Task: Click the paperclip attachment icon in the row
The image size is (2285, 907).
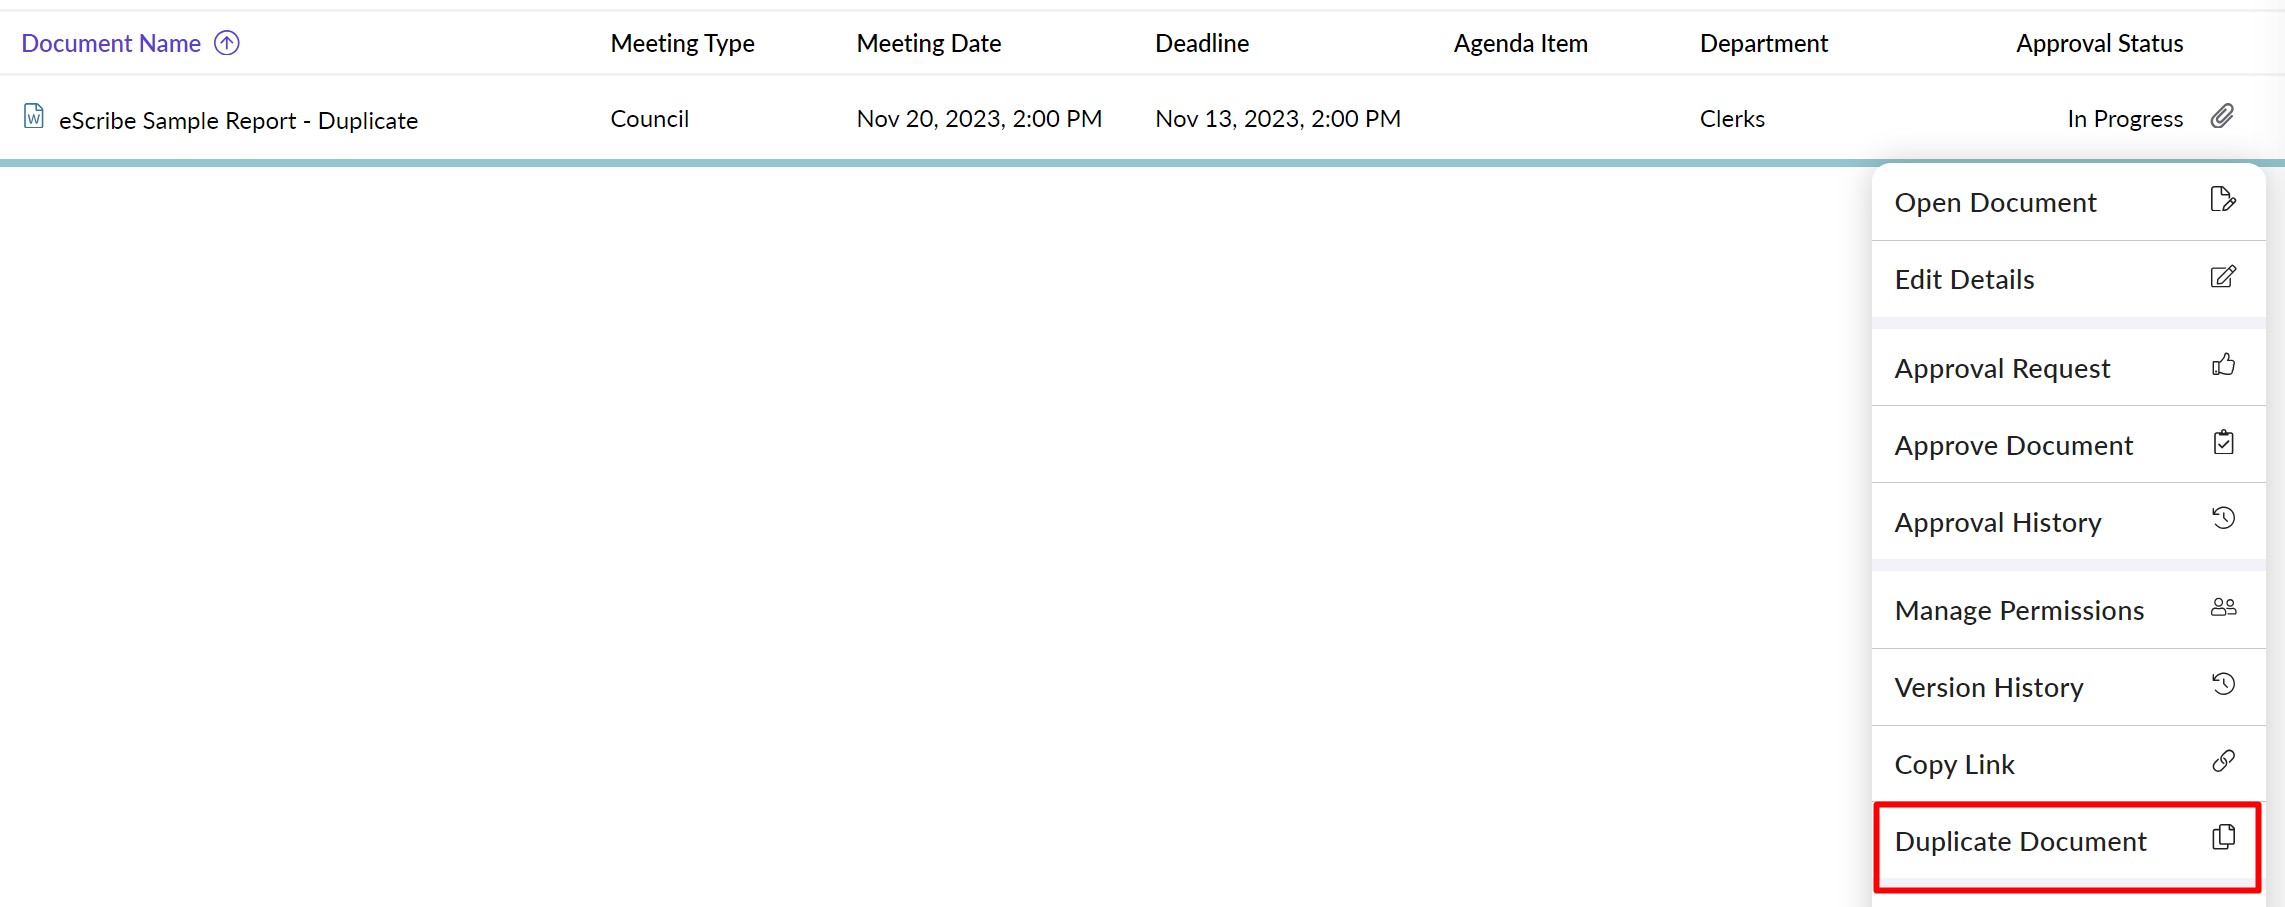Action: [x=2222, y=117]
